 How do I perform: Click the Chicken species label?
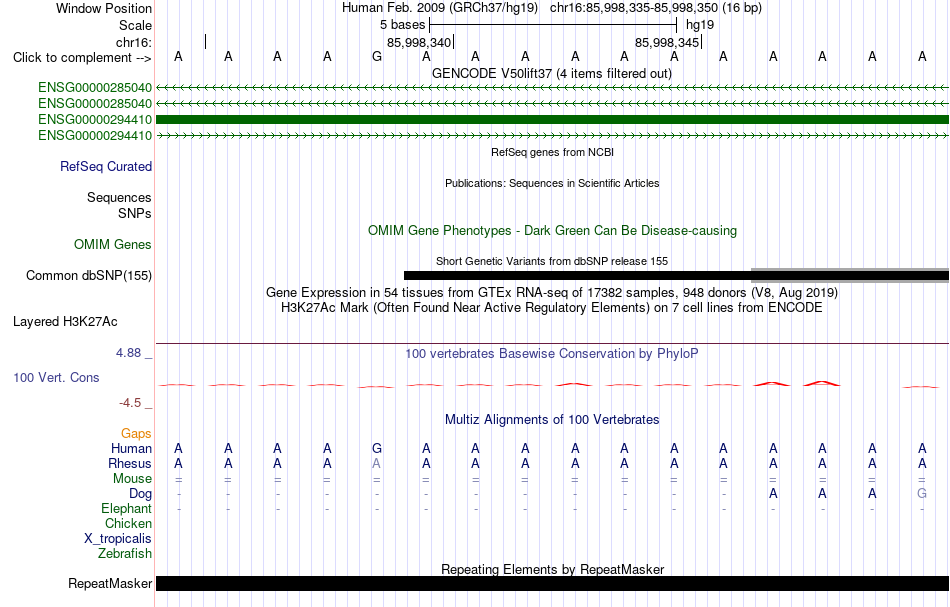[128, 523]
